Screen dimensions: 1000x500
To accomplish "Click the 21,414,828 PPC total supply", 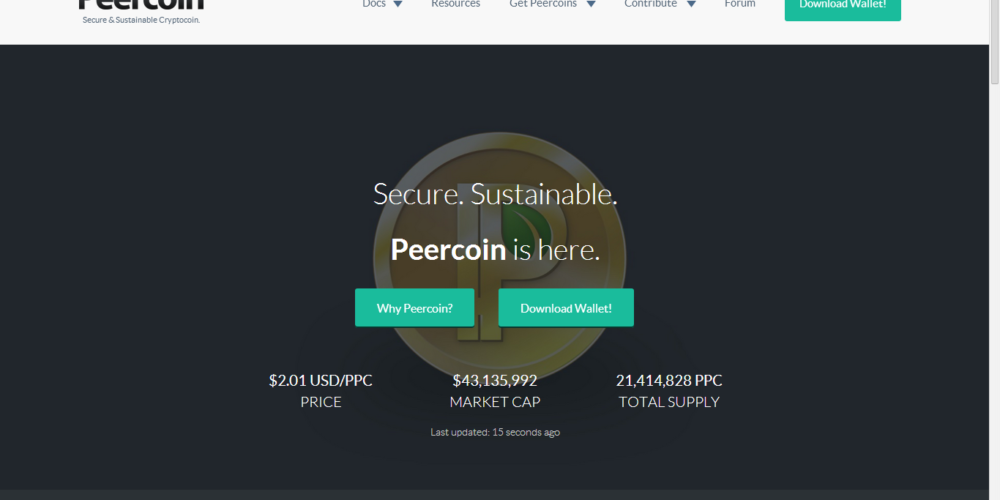I will pos(669,381).
